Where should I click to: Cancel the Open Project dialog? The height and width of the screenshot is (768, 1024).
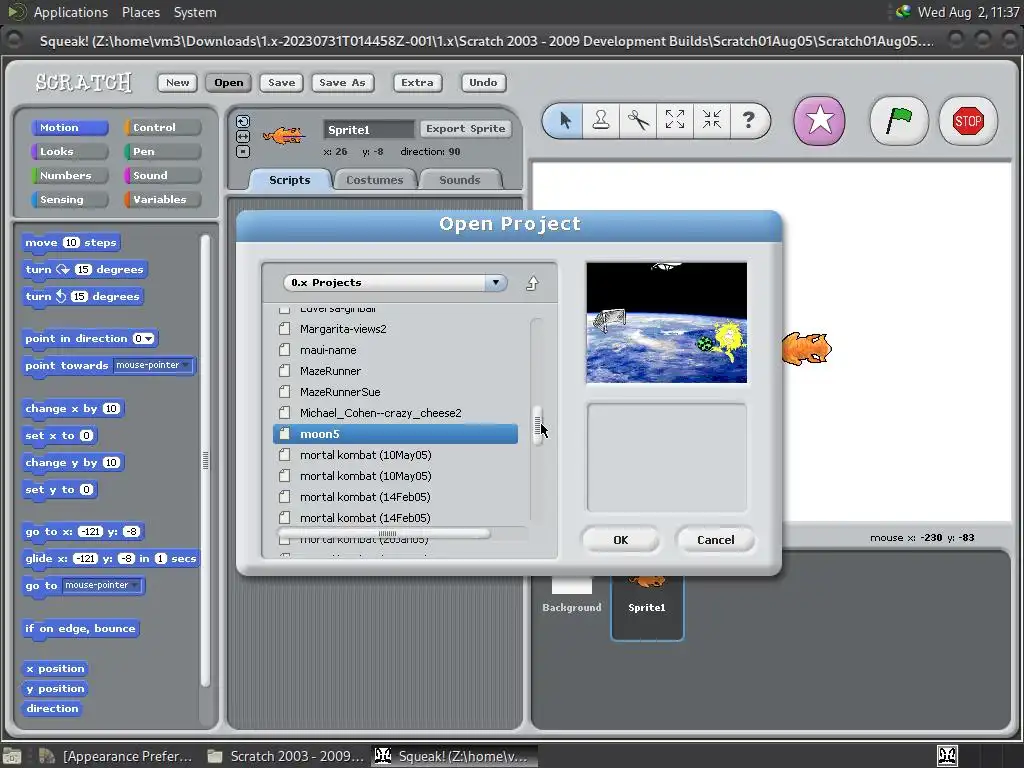pyautogui.click(x=715, y=540)
